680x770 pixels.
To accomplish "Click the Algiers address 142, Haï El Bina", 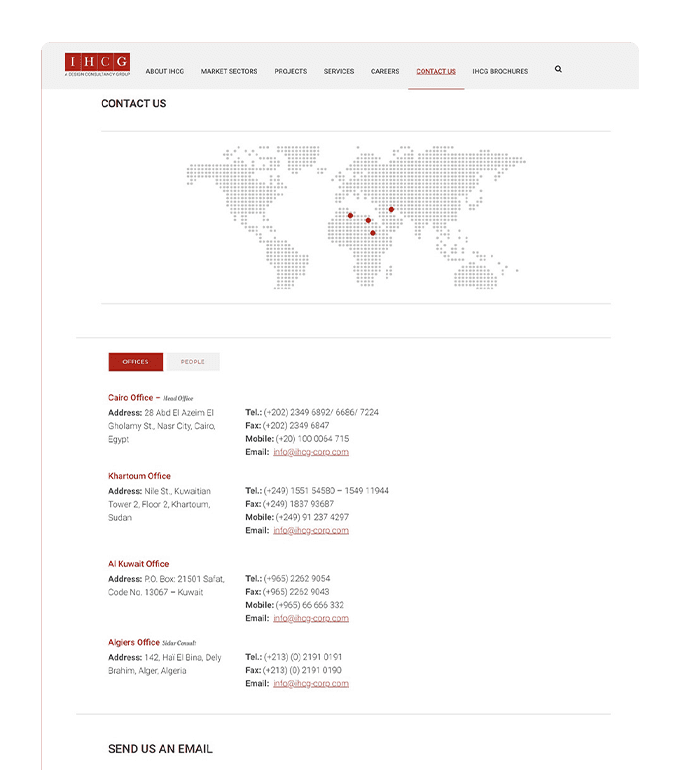I will (x=165, y=664).
